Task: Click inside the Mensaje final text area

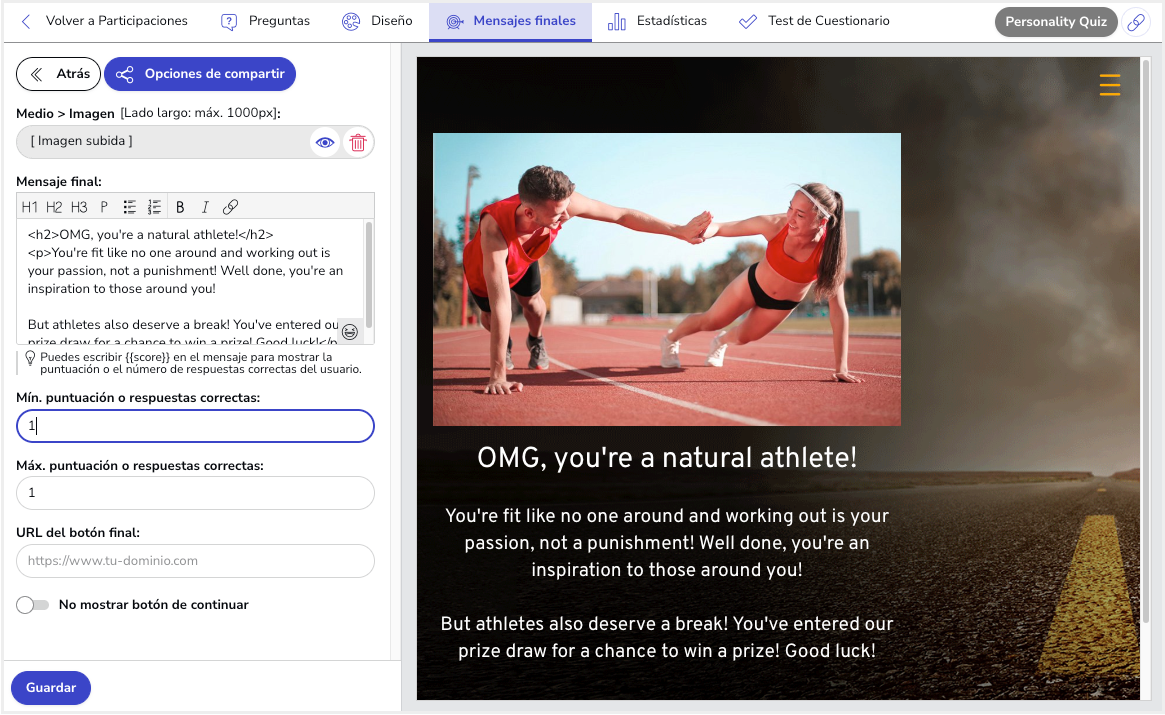Action: pos(189,281)
